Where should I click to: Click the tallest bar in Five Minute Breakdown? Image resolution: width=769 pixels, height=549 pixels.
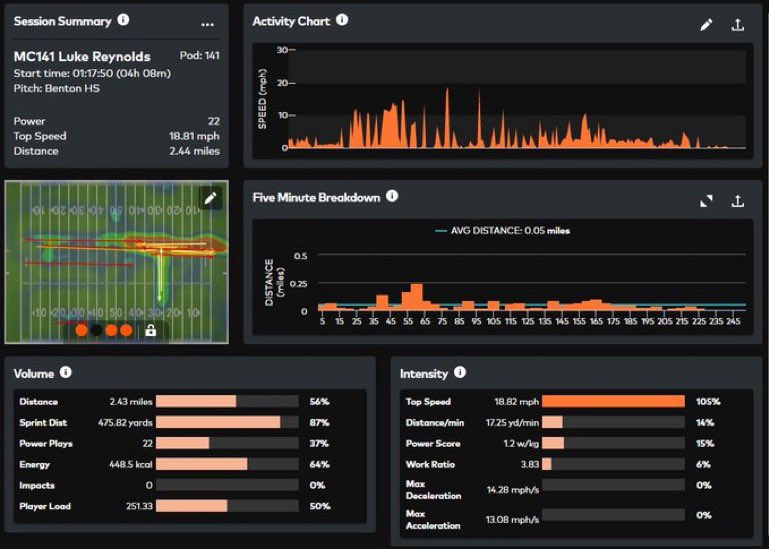pyautogui.click(x=416, y=297)
